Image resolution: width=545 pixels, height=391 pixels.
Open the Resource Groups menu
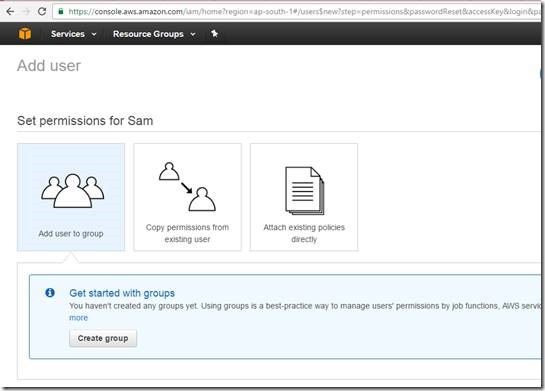[148, 34]
